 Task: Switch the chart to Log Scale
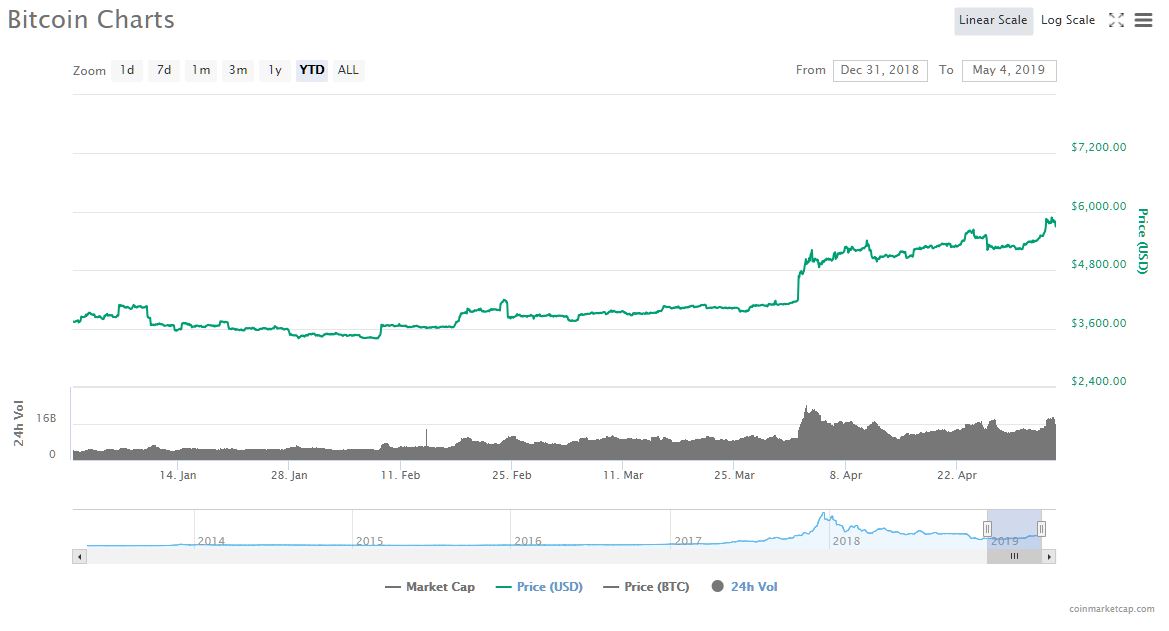pyautogui.click(x=1067, y=19)
